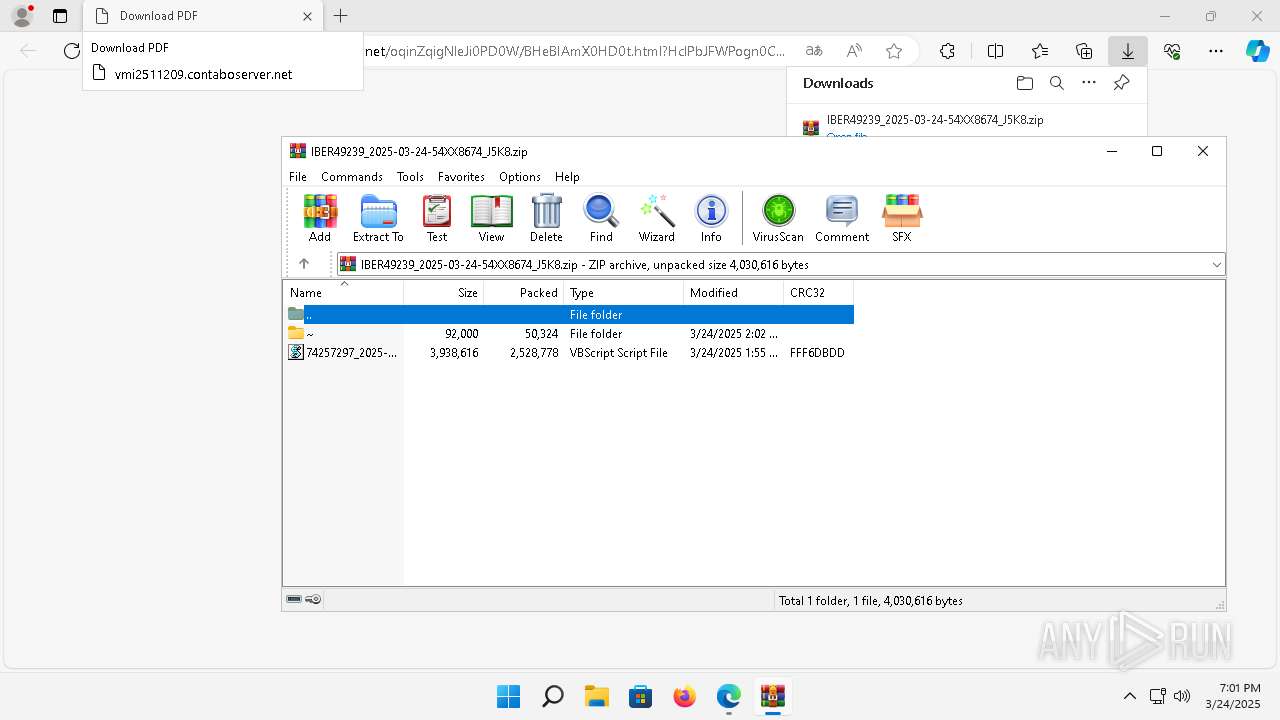This screenshot has width=1280, height=720.
Task: Open Firefox from taskbar
Action: point(684,696)
